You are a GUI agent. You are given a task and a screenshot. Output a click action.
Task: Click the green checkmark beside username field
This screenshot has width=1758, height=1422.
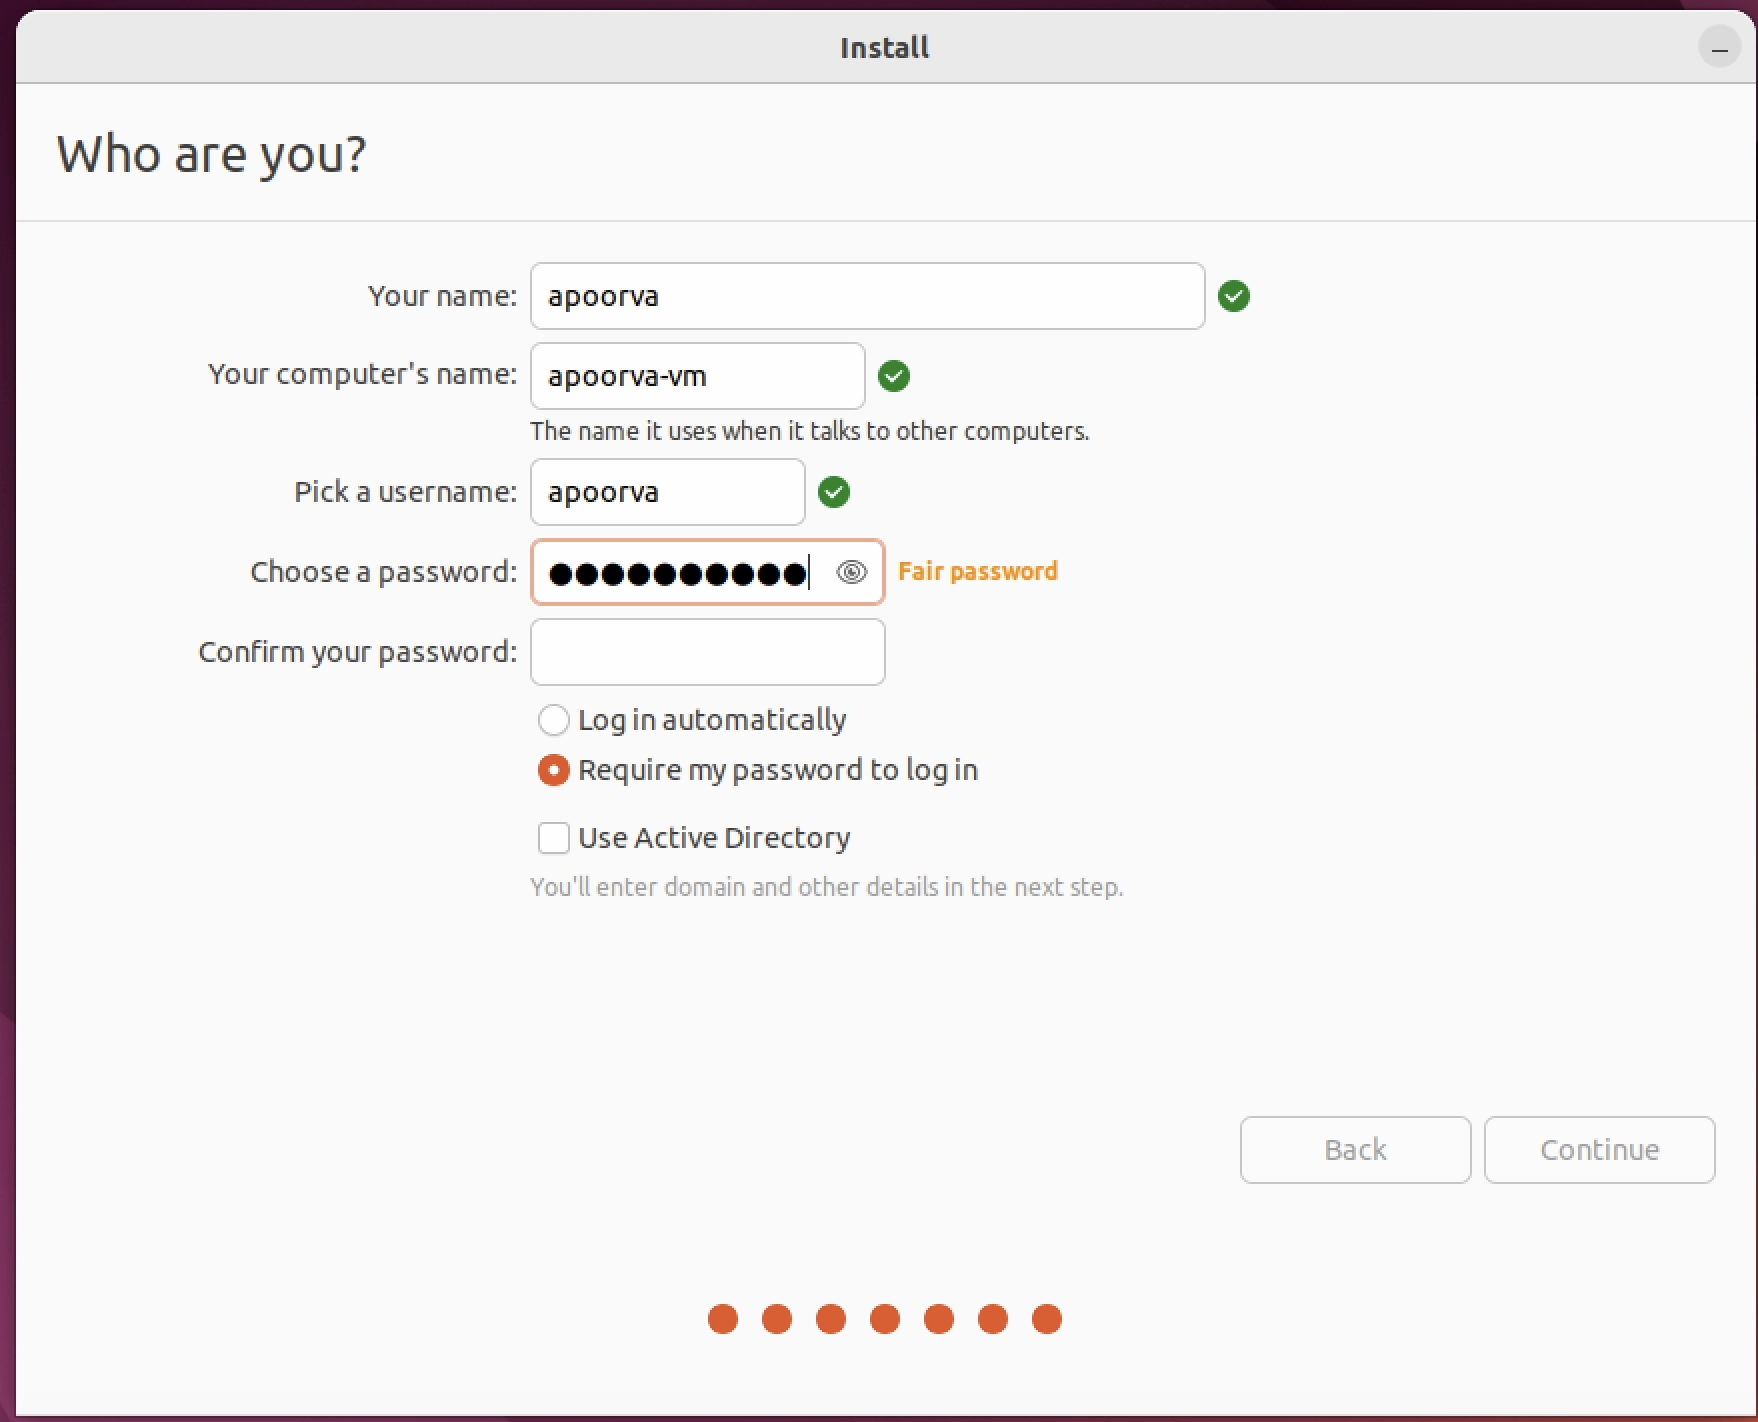pos(833,492)
